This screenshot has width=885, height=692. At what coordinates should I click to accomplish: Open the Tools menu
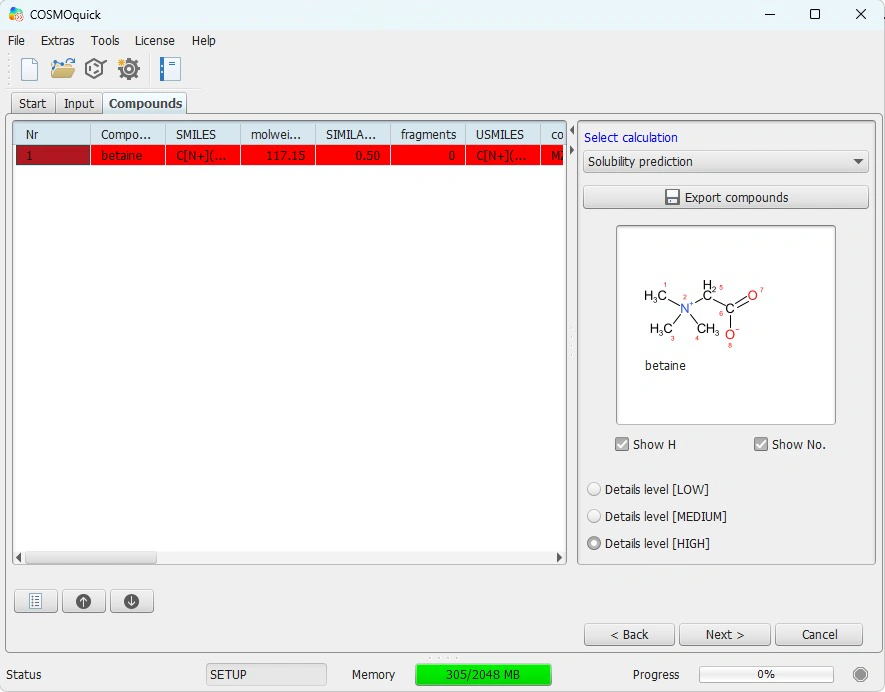point(105,41)
